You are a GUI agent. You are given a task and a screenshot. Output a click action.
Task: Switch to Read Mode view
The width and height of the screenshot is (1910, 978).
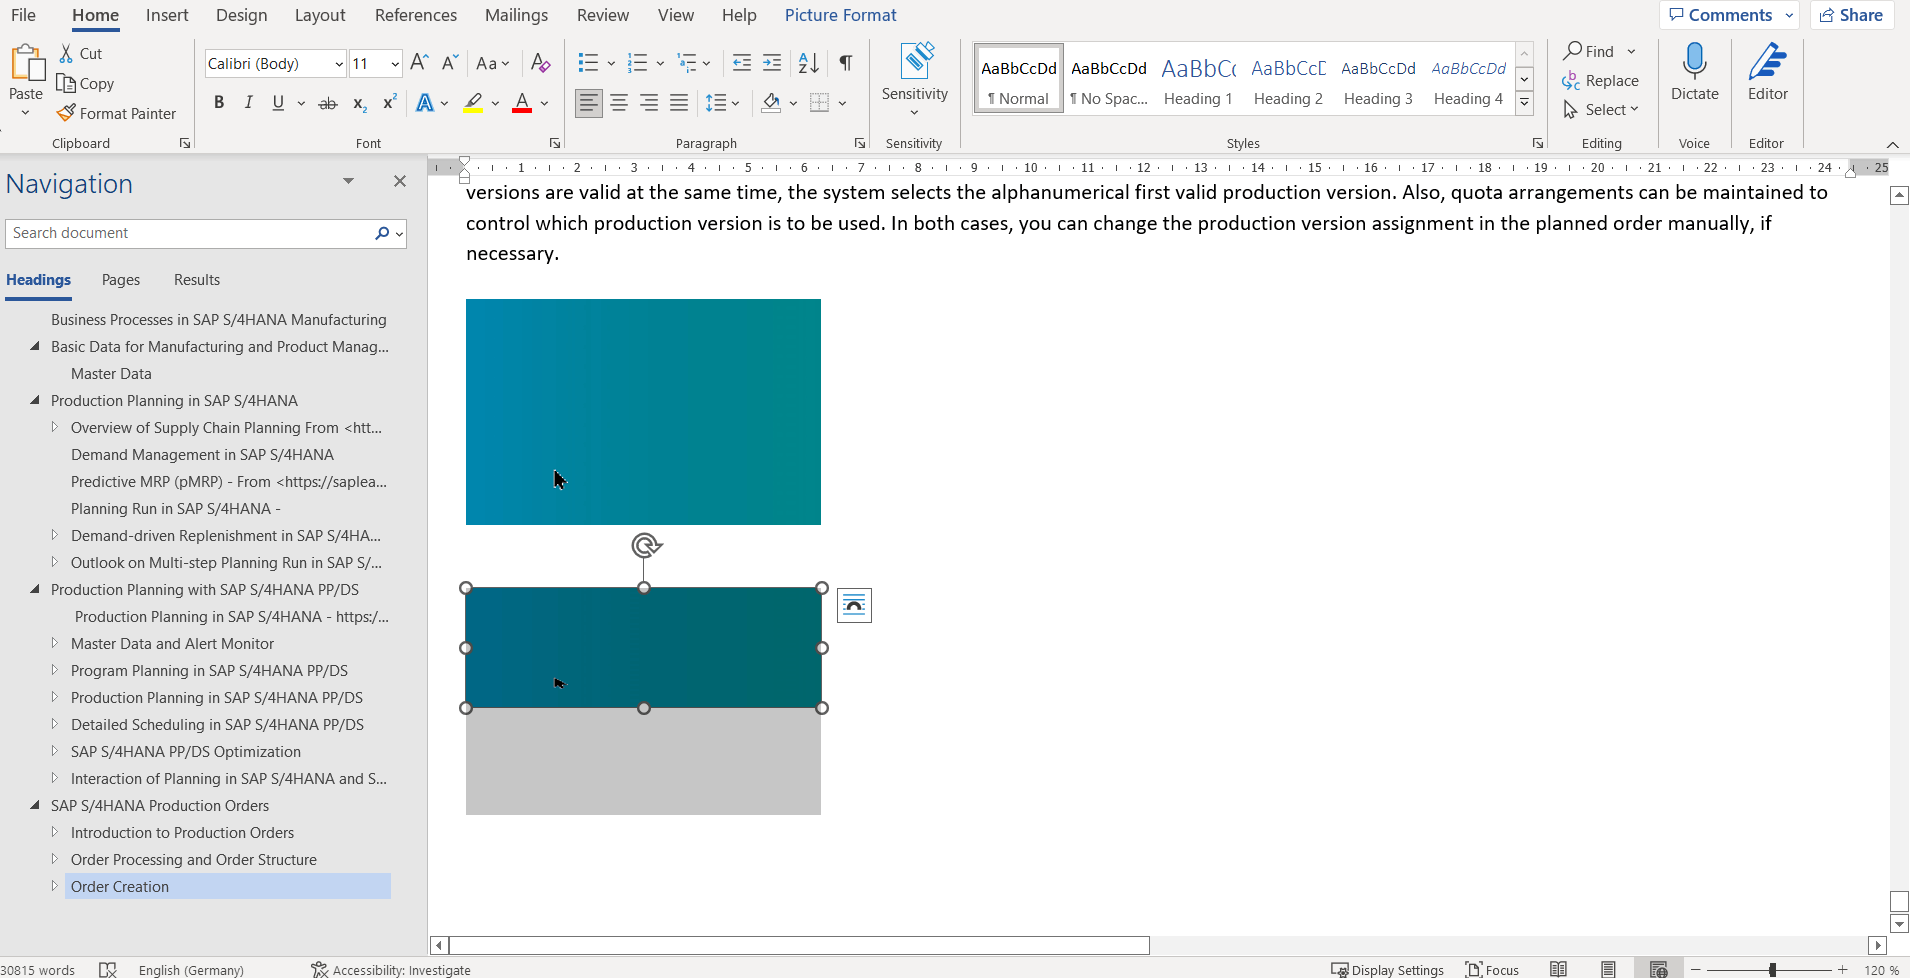1558,969
